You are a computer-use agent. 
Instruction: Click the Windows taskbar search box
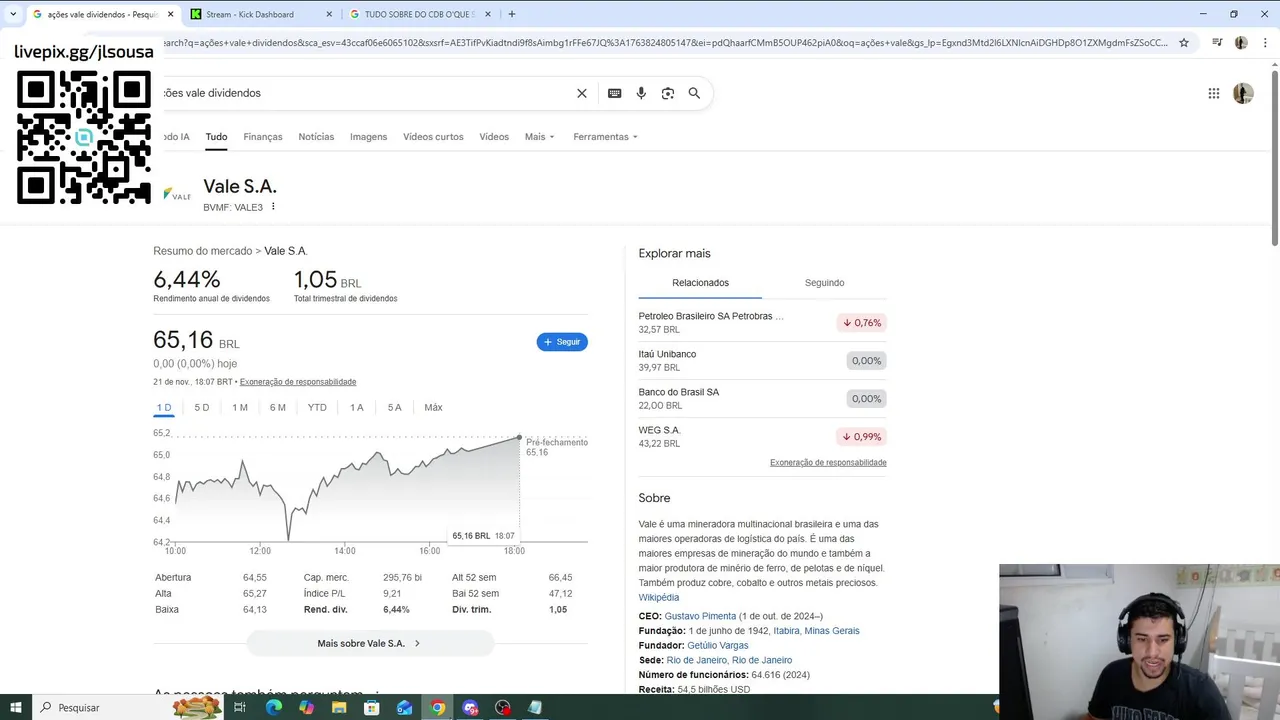pos(125,707)
